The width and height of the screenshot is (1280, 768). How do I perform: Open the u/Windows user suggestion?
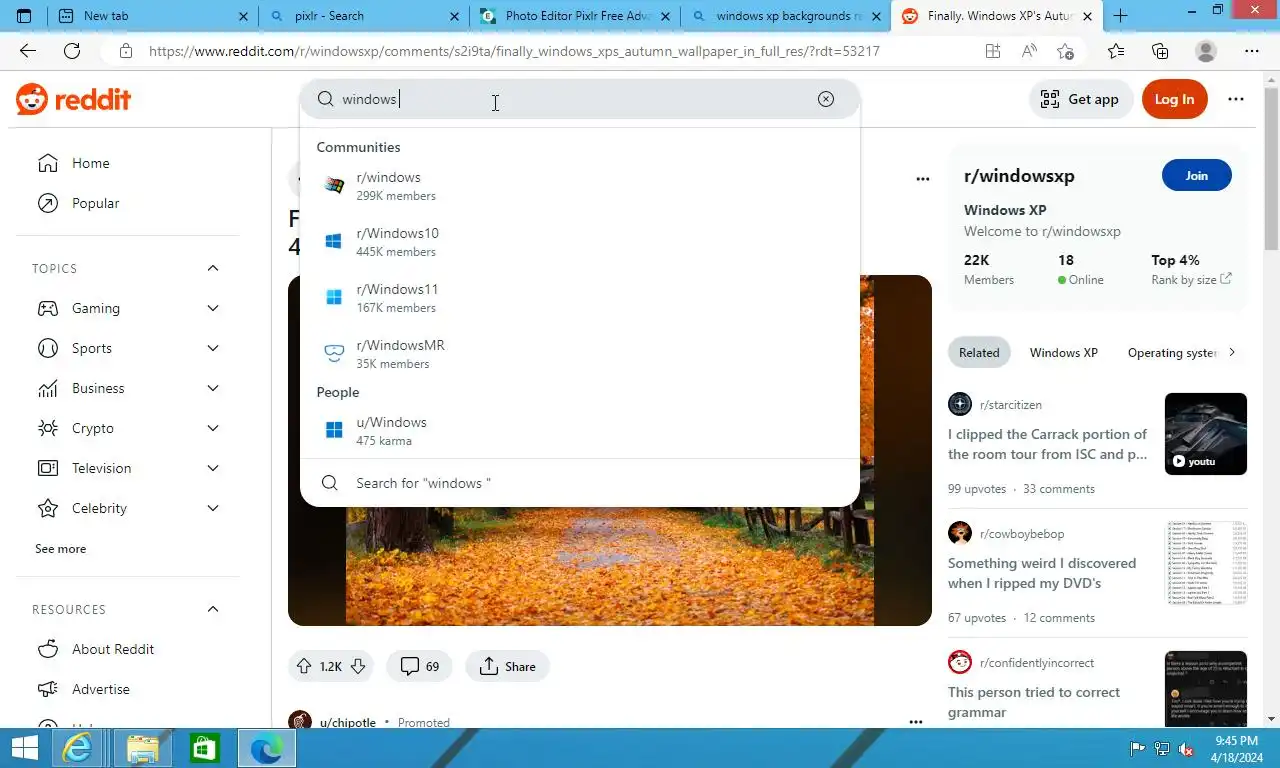click(580, 431)
